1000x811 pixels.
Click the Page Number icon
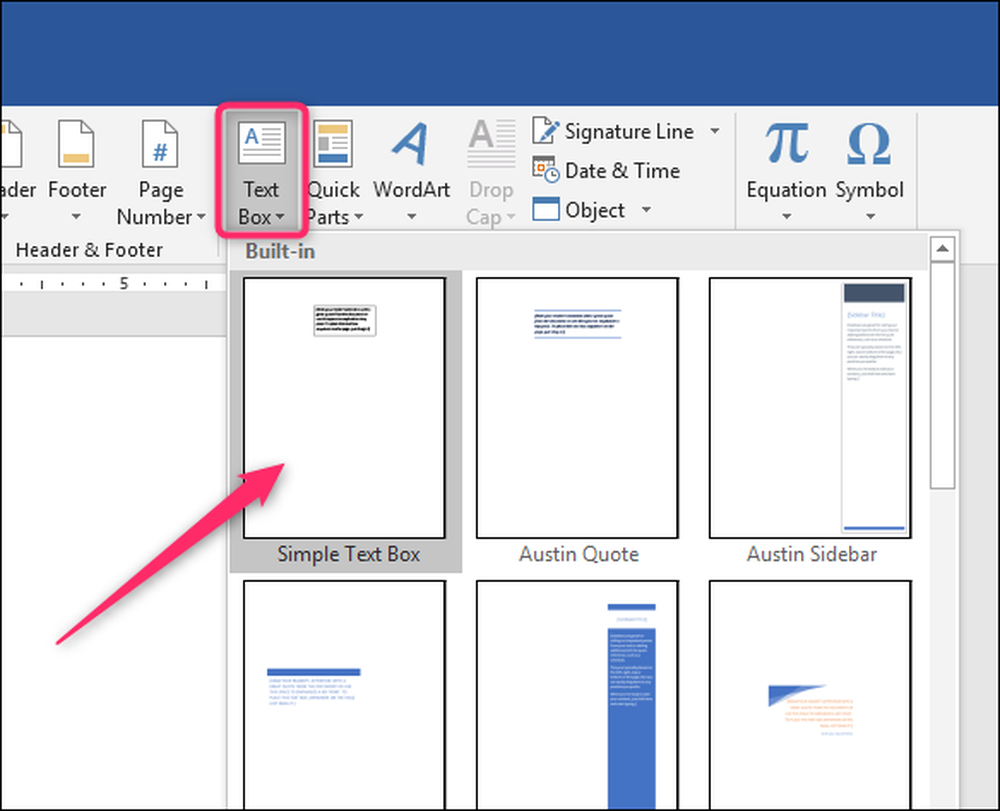tap(160, 143)
